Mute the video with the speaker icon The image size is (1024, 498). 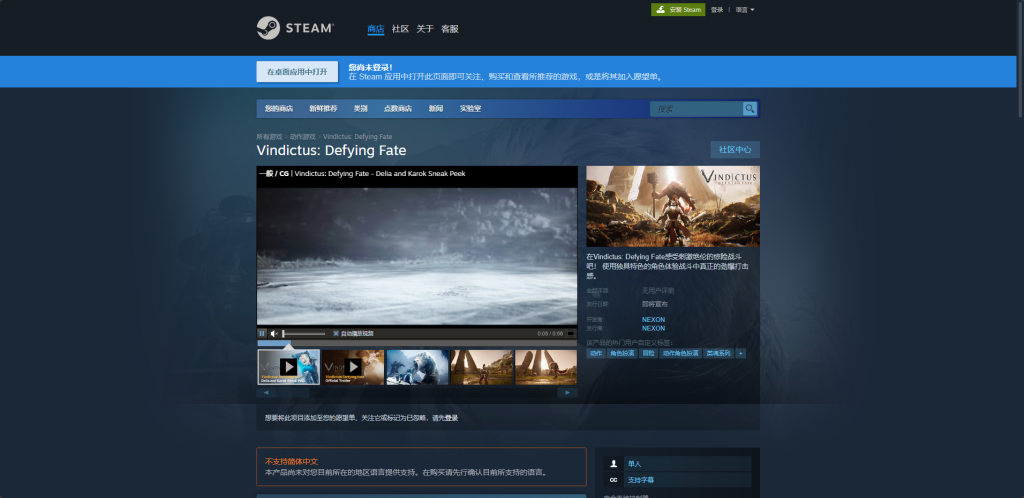(x=274, y=334)
